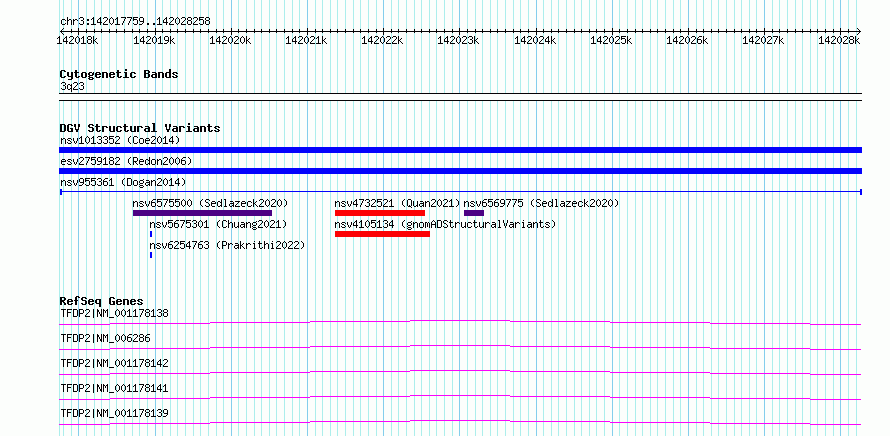The image size is (890, 436).
Task: Click the 142020k ruler tick label
Action: [x=230, y=40]
